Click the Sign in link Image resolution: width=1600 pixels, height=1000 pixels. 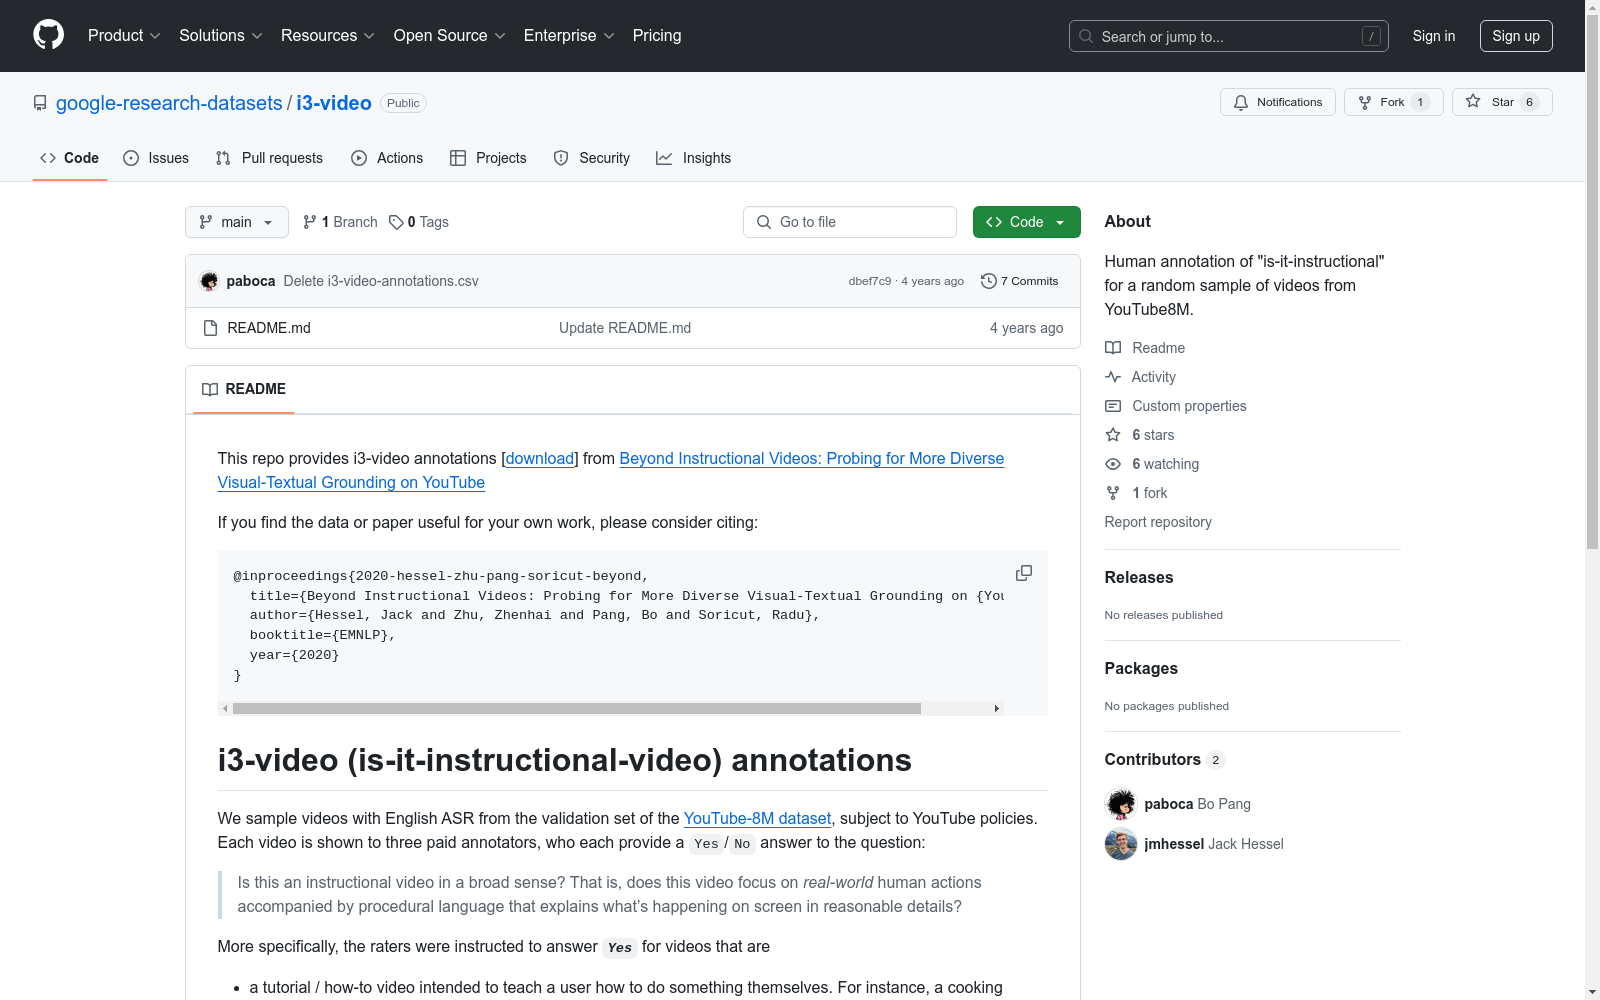pos(1434,36)
